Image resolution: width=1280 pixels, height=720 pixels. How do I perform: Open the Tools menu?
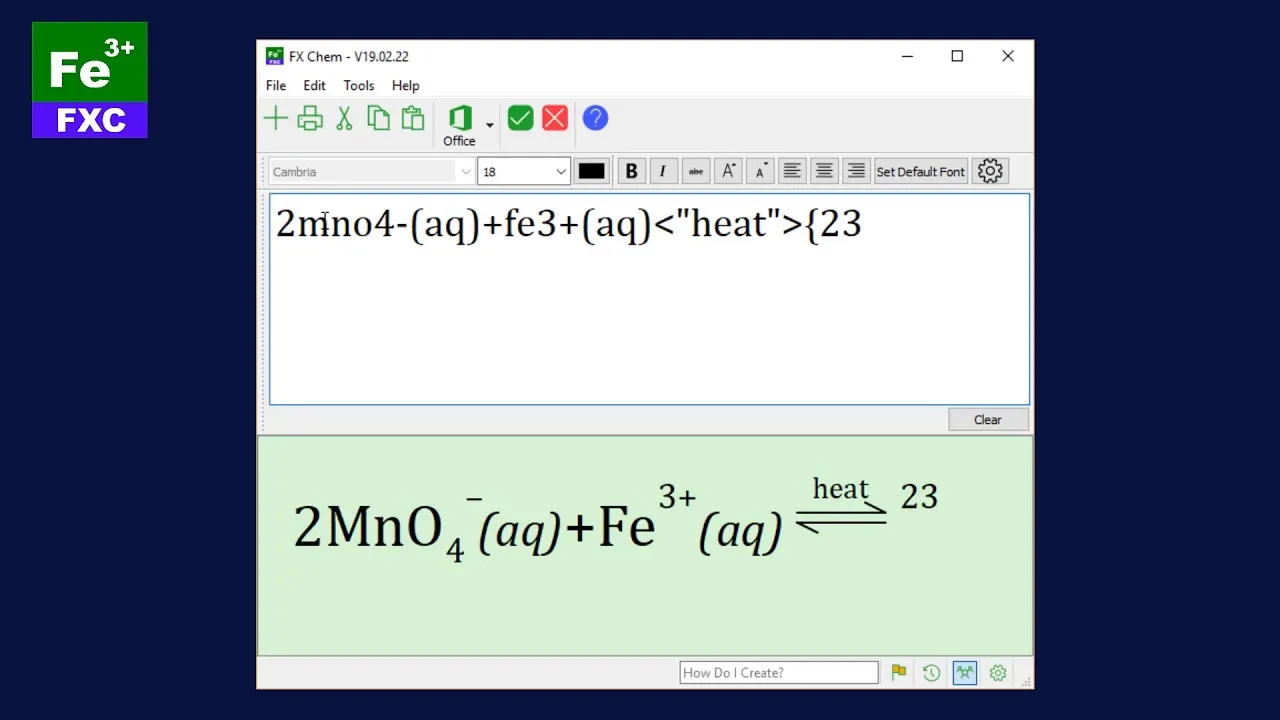359,86
